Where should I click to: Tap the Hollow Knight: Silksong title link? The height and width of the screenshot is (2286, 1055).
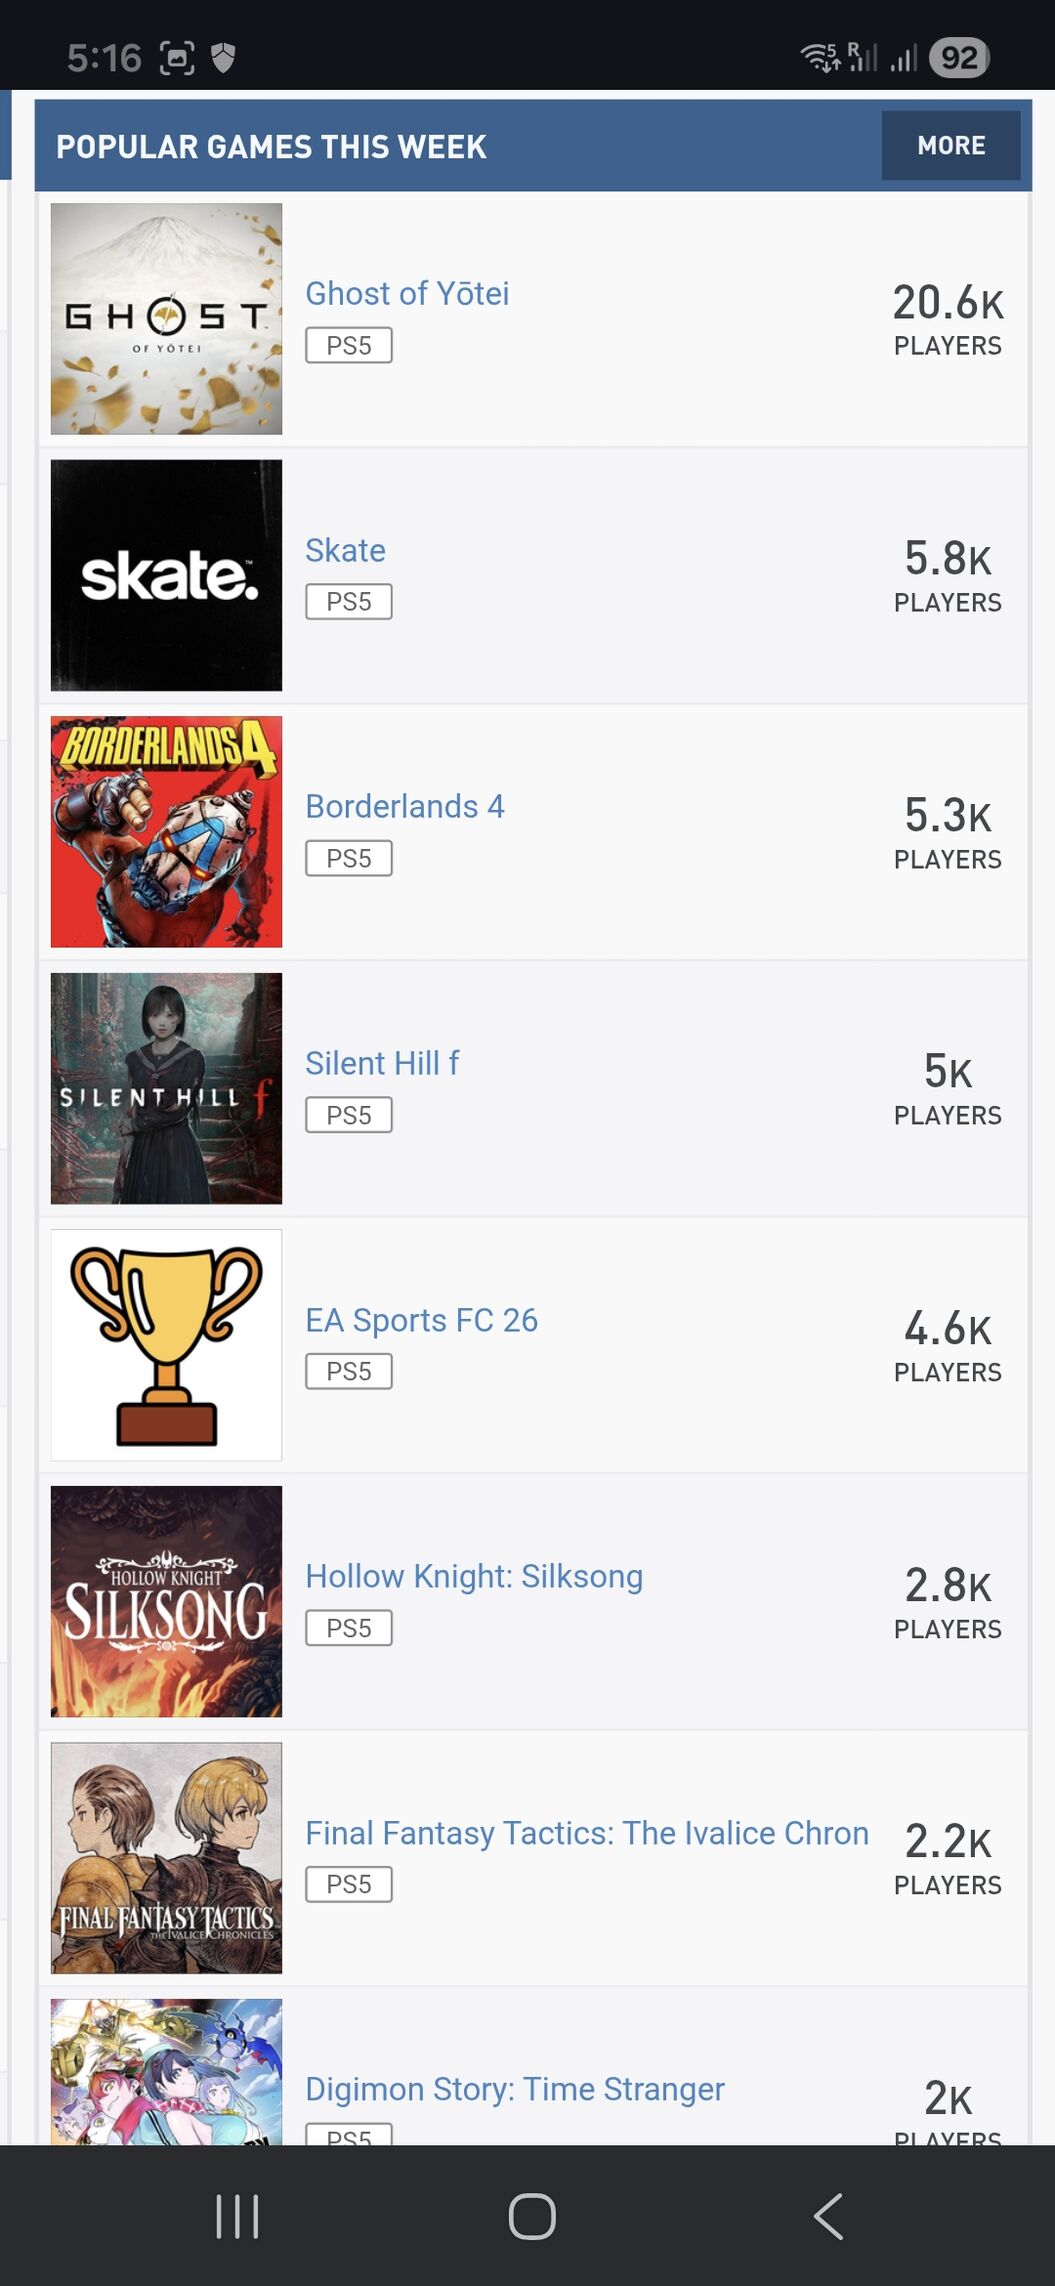pos(474,1576)
